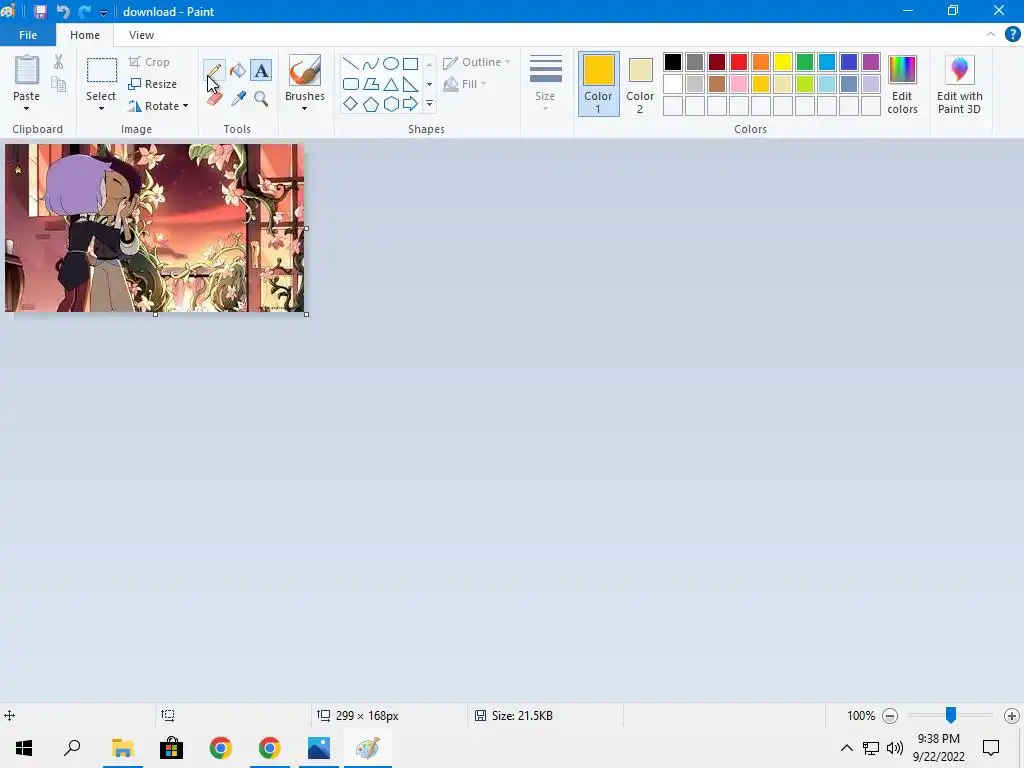
Task: Activate Color 2 selector
Action: click(640, 84)
